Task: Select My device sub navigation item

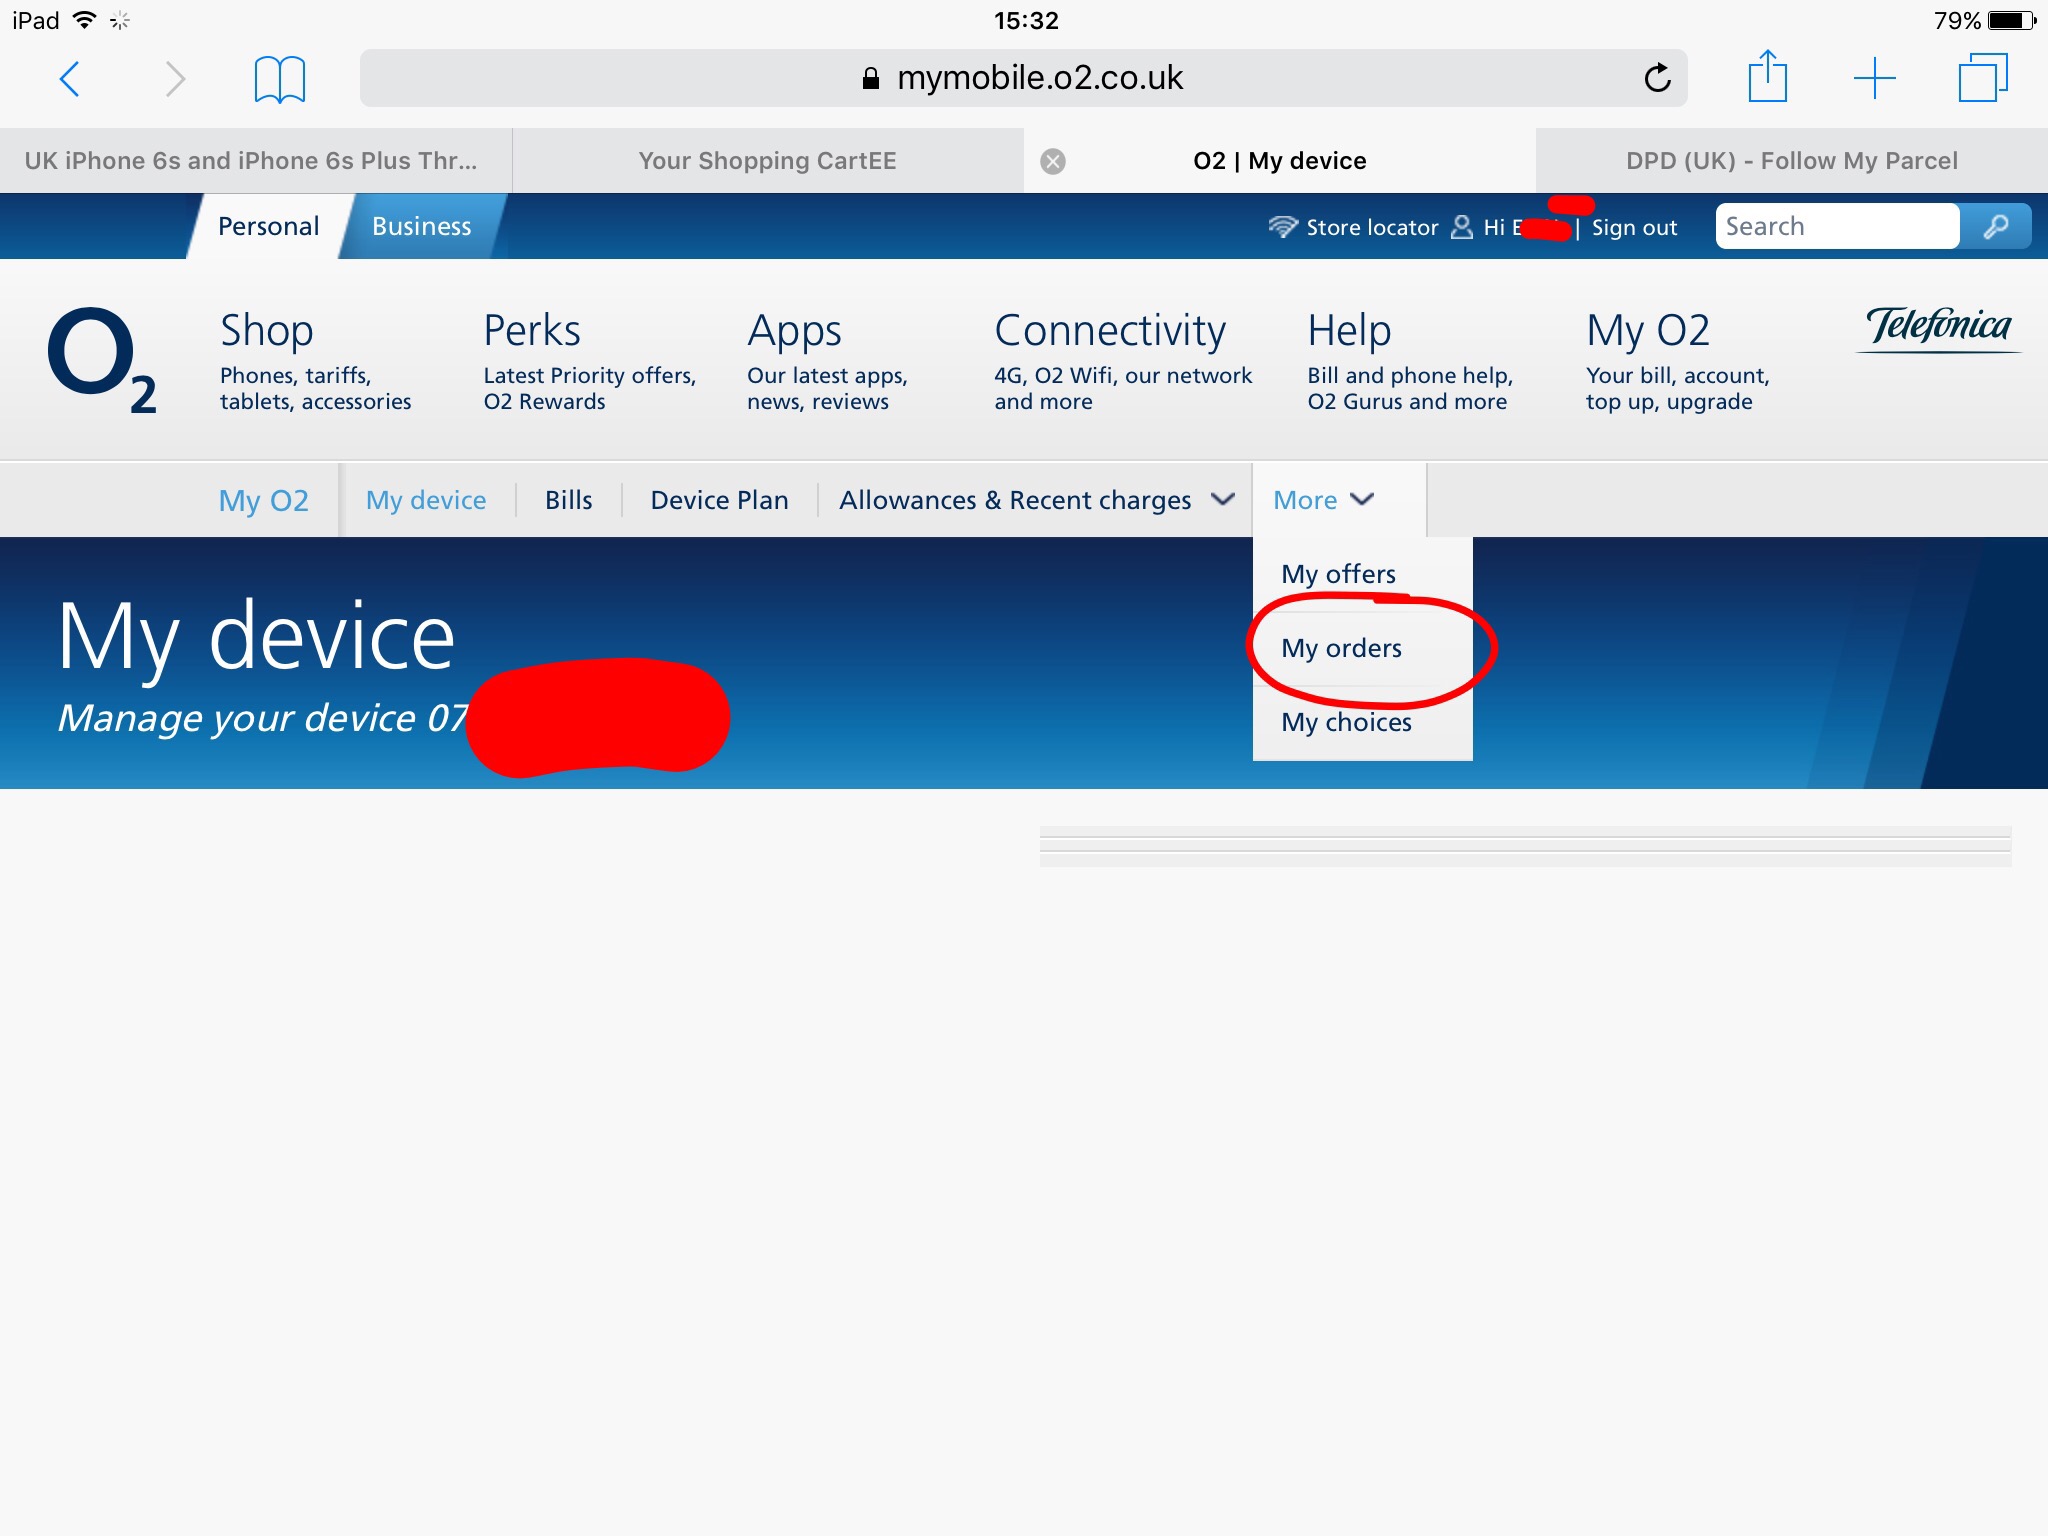Action: [x=425, y=500]
